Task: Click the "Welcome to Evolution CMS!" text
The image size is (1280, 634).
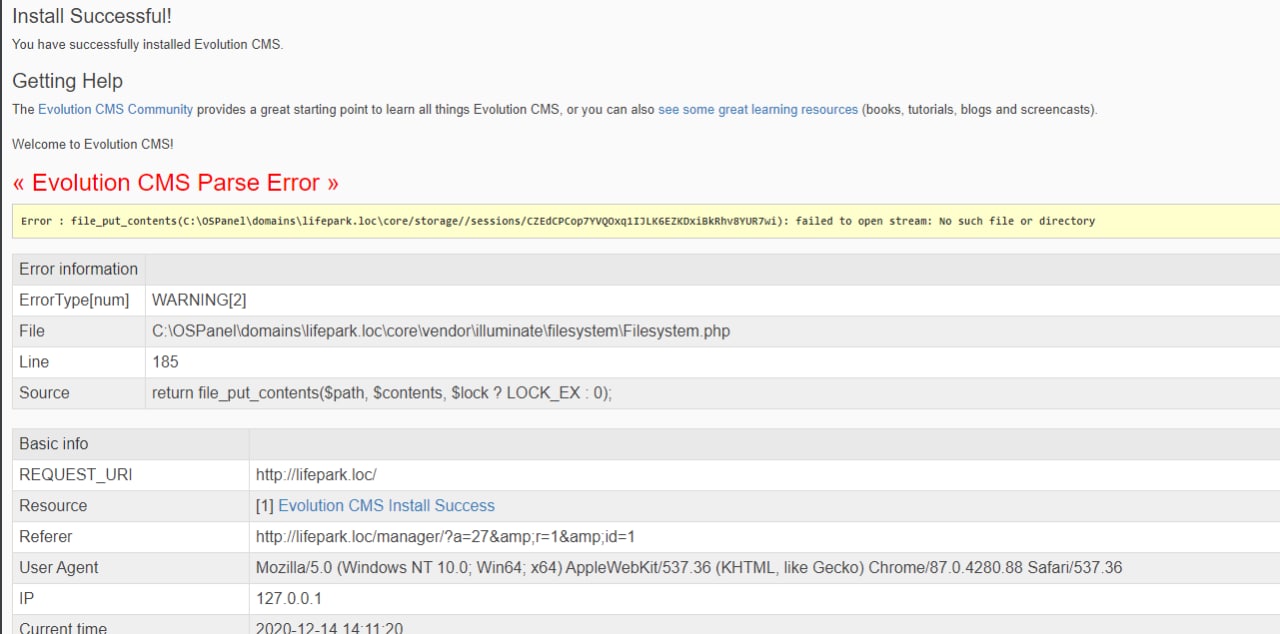Action: click(92, 144)
